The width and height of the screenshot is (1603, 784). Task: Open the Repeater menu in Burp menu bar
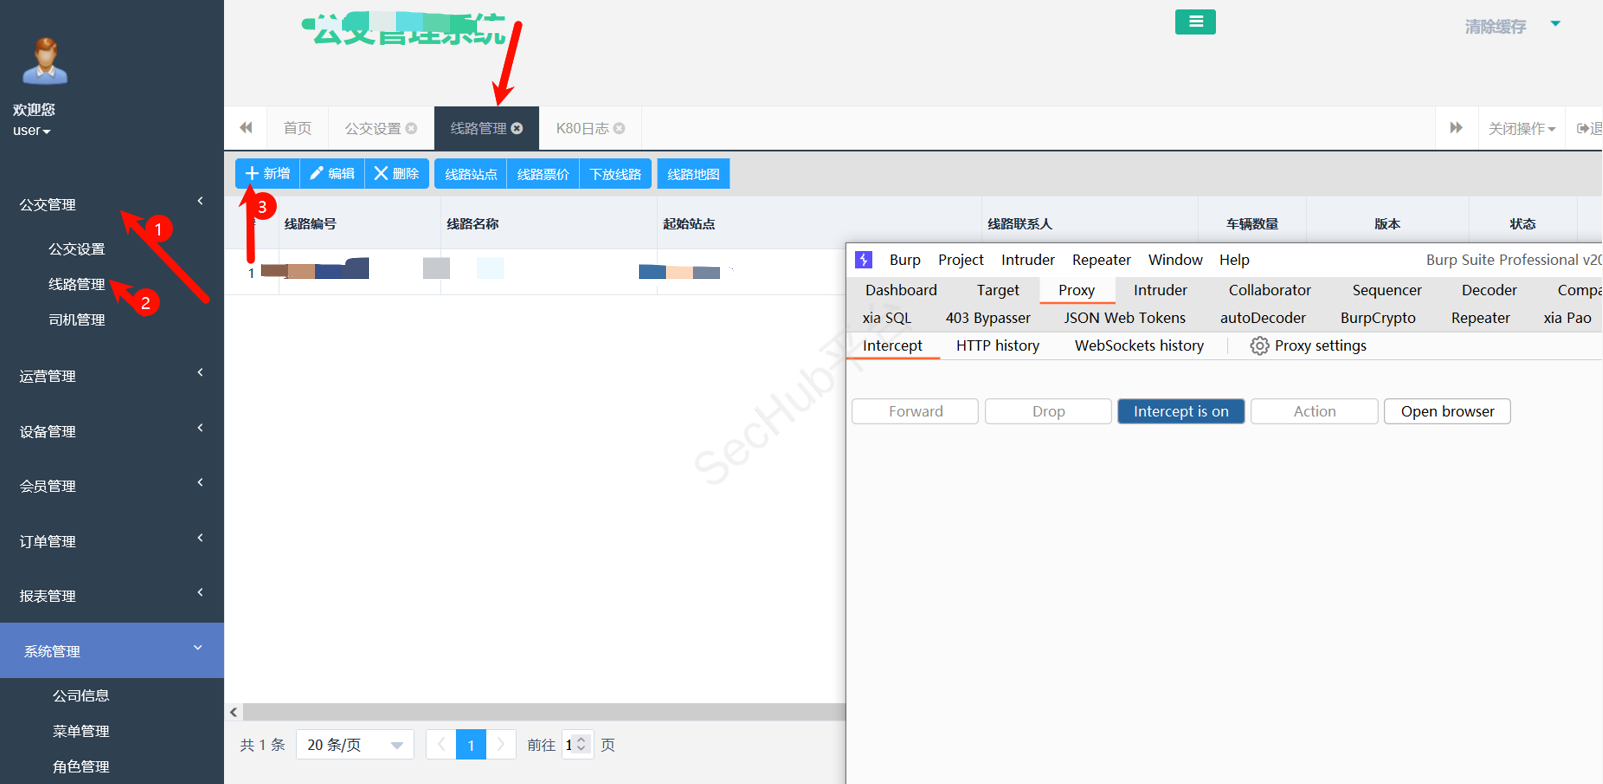pos(1101,260)
